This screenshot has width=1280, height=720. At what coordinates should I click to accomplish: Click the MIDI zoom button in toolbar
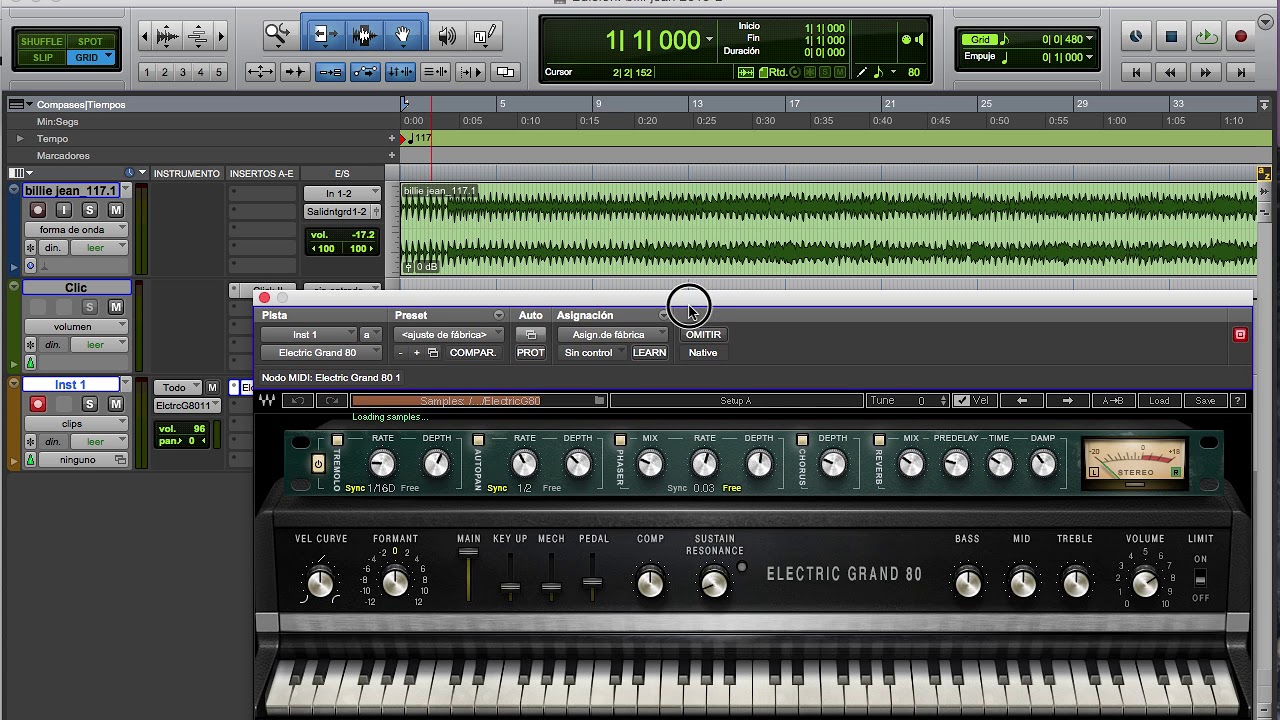198,37
